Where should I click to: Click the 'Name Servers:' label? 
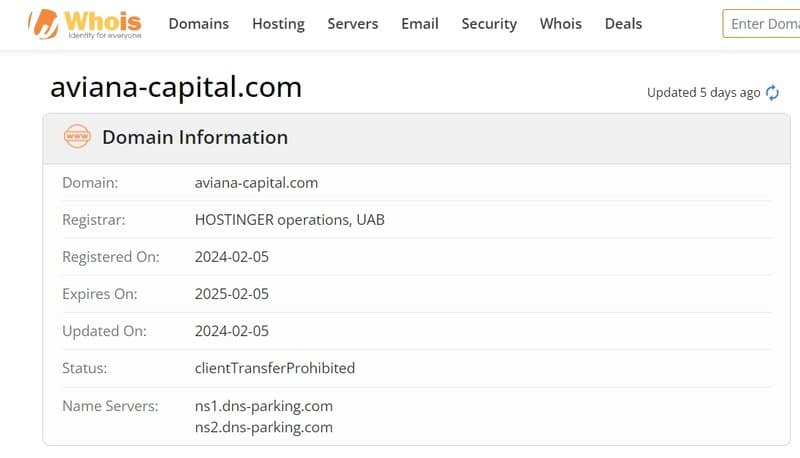[x=110, y=406]
